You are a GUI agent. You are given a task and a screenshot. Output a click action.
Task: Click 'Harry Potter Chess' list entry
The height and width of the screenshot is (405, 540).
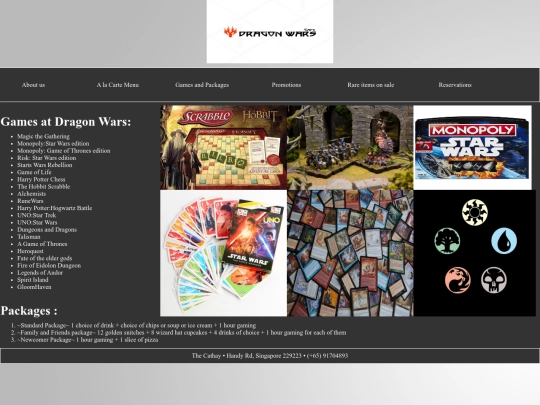point(41,179)
